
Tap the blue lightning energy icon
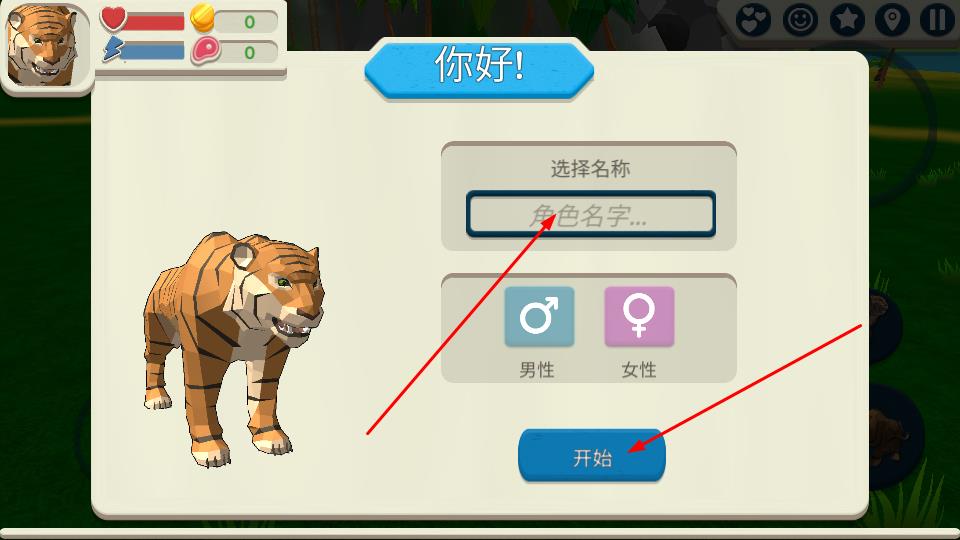coord(113,49)
